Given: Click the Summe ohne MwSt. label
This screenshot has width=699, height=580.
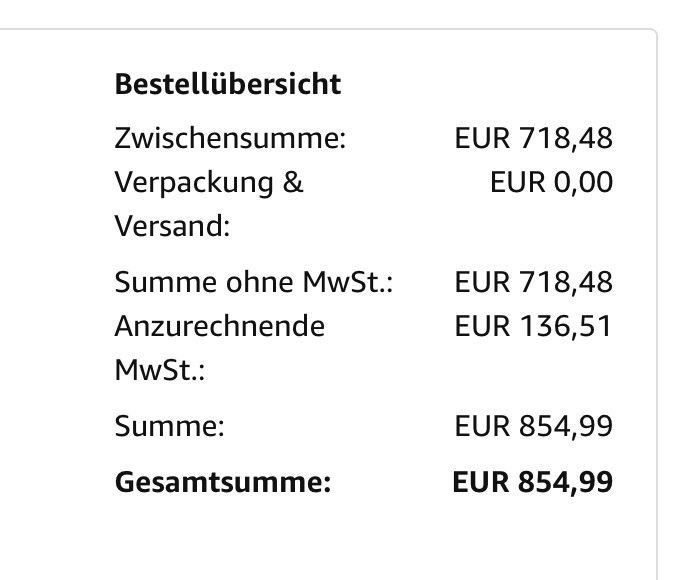Looking at the screenshot, I should [254, 282].
